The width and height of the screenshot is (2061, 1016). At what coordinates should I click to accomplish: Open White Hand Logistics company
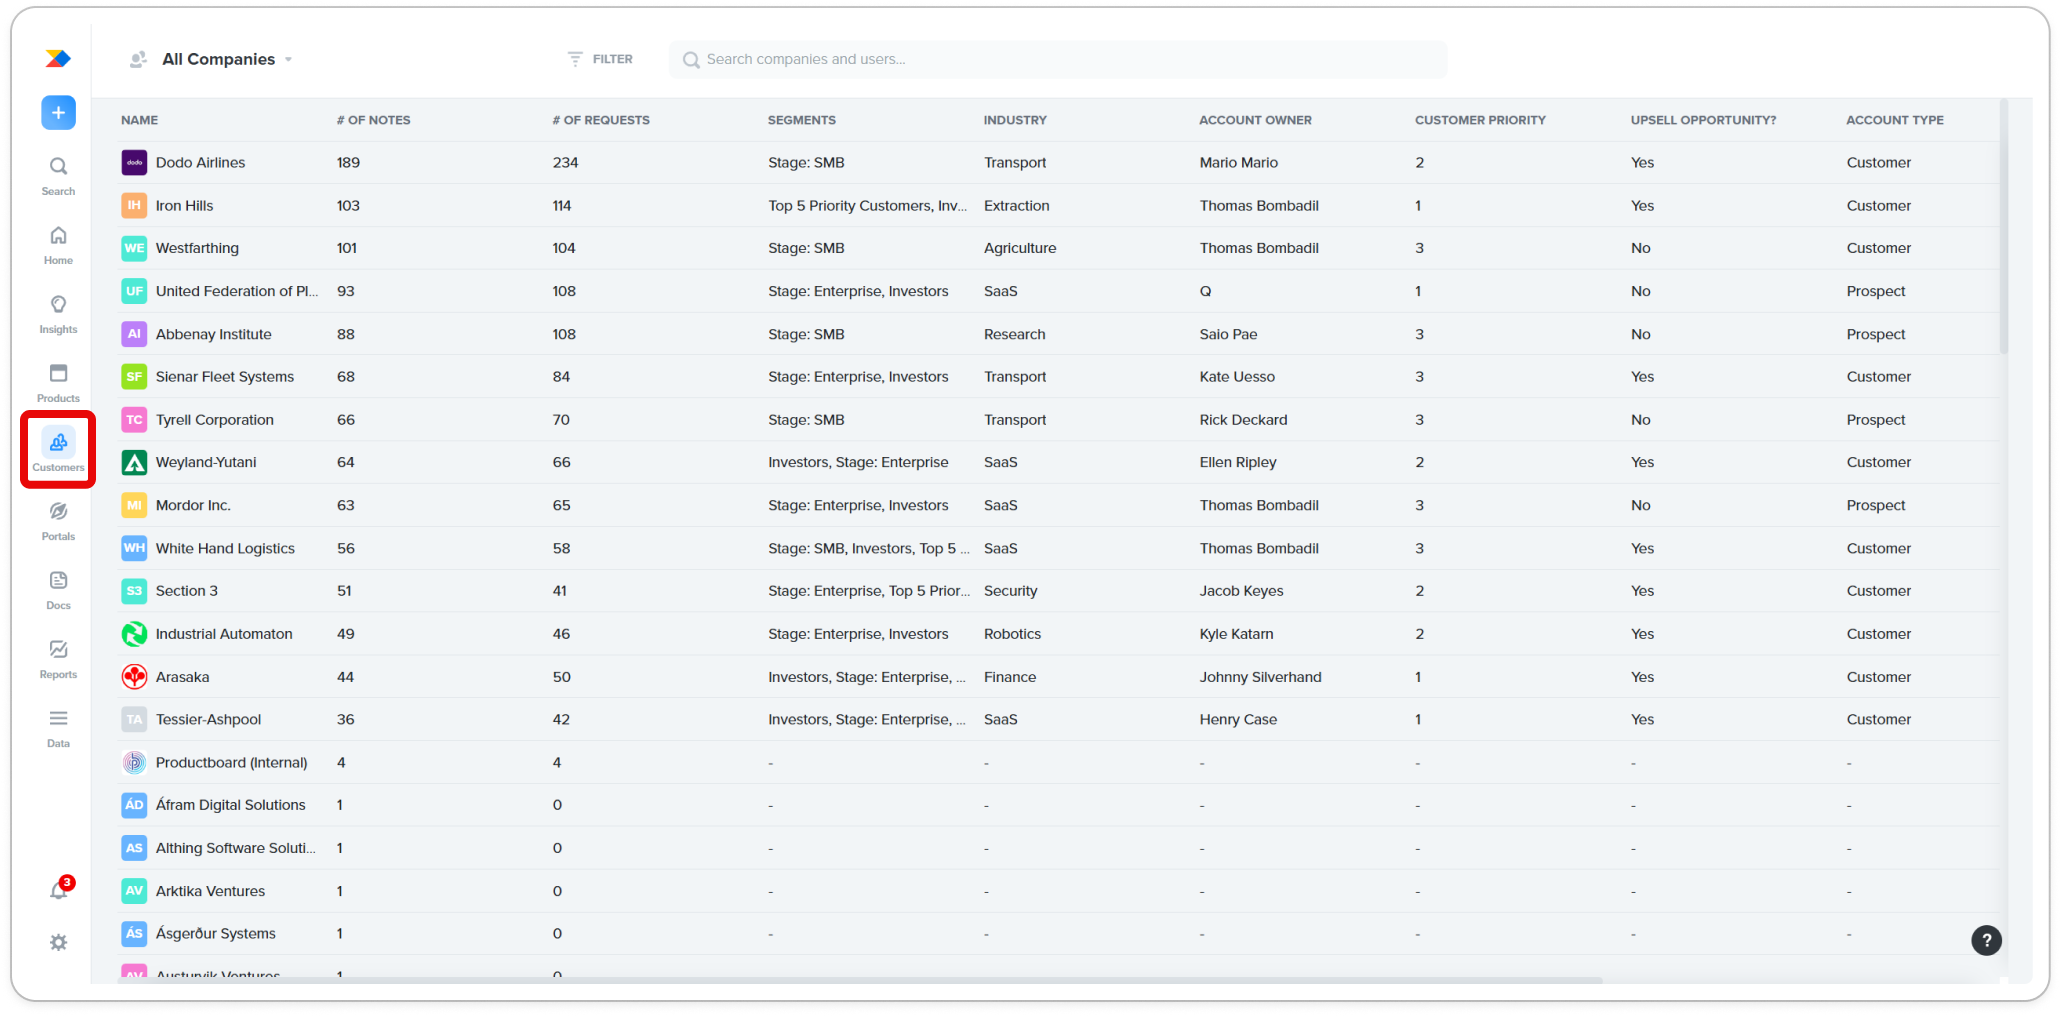(x=225, y=549)
